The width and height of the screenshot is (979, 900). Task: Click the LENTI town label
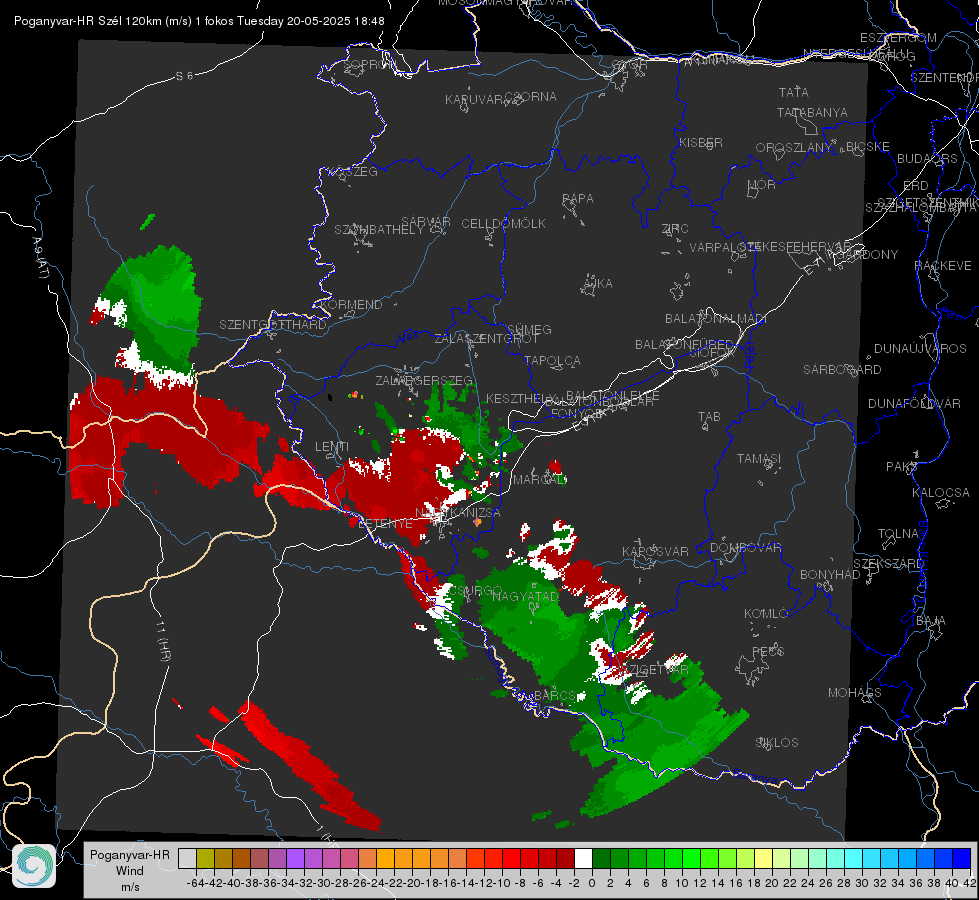tap(332, 447)
